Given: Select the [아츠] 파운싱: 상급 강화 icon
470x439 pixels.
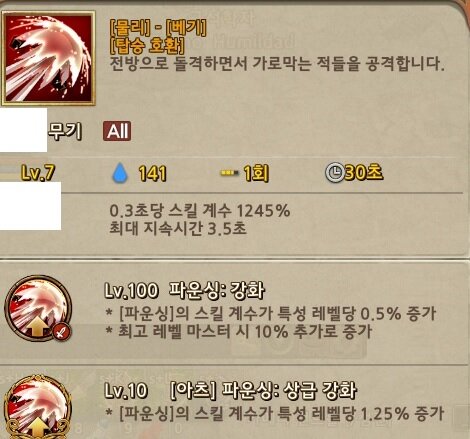Looking at the screenshot, I should (38, 407).
